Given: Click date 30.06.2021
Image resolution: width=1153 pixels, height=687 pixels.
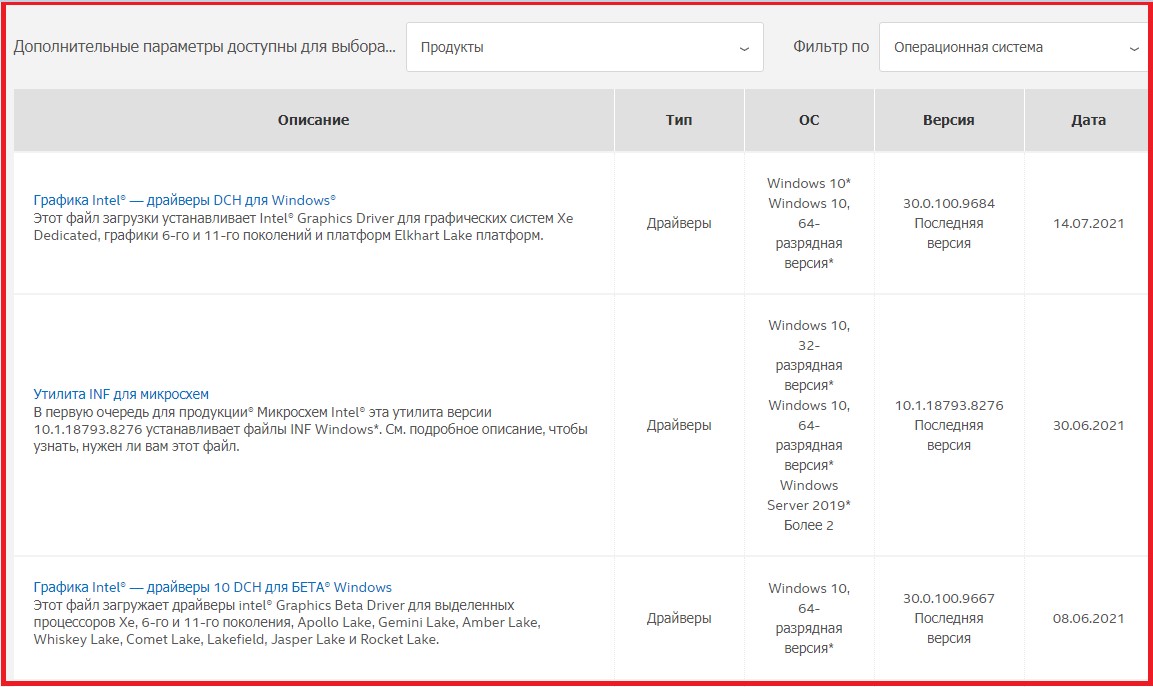Looking at the screenshot, I should click(1088, 425).
